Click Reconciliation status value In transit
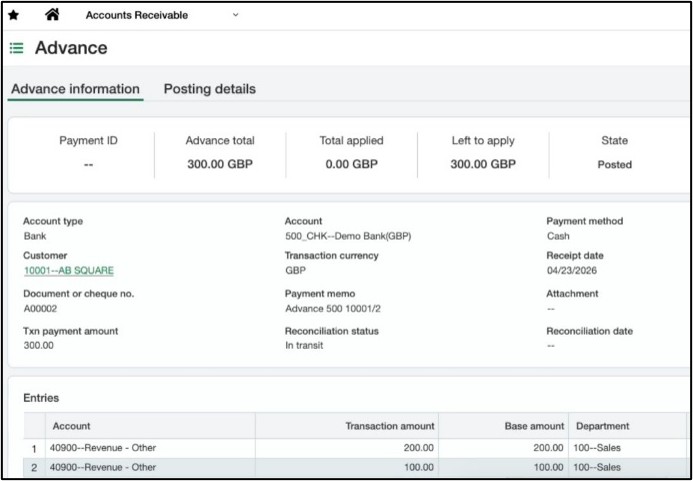 point(304,345)
